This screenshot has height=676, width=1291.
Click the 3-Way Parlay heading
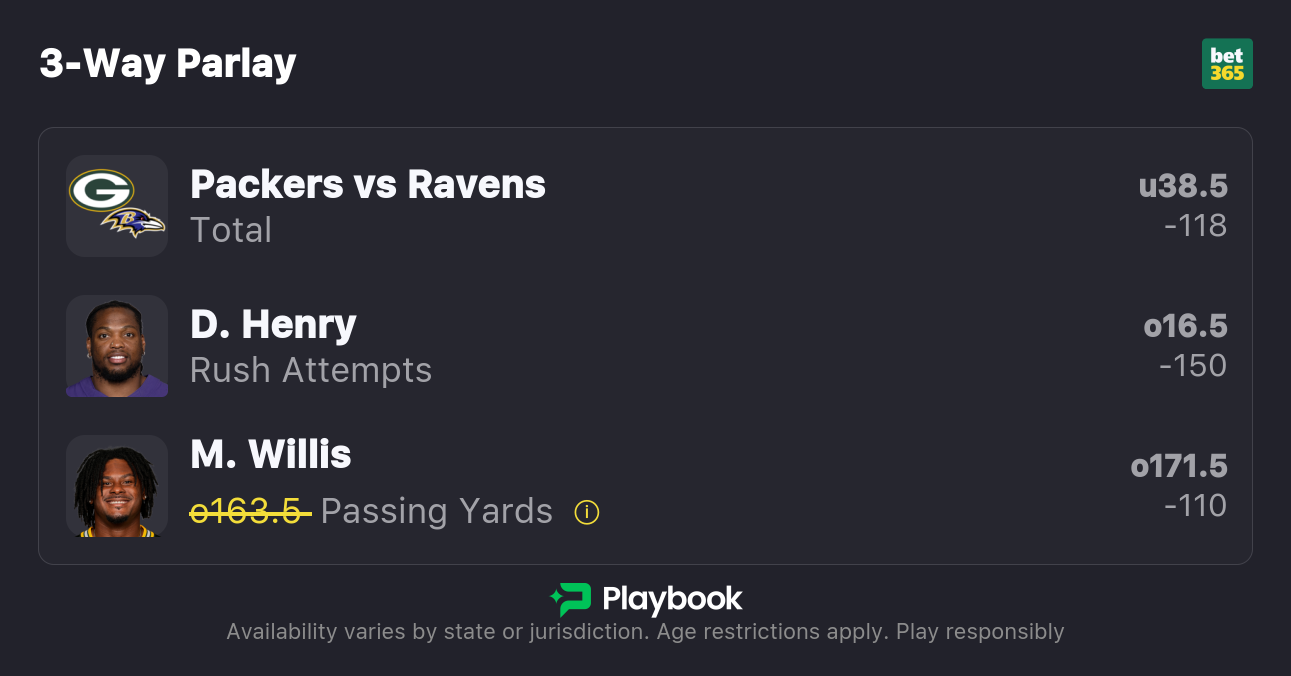click(x=168, y=64)
